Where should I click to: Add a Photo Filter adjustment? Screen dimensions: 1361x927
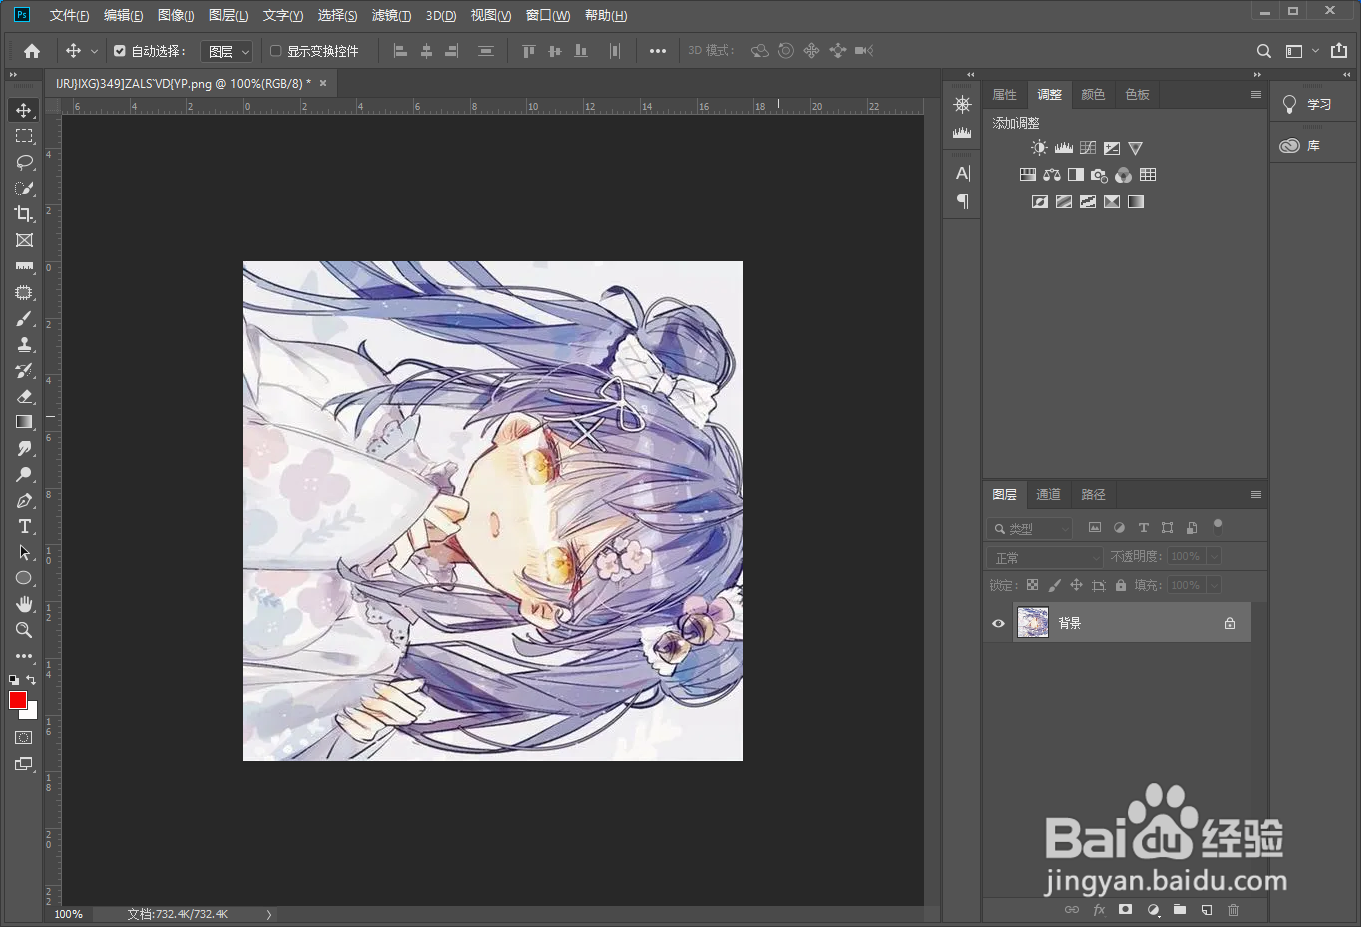click(1100, 175)
